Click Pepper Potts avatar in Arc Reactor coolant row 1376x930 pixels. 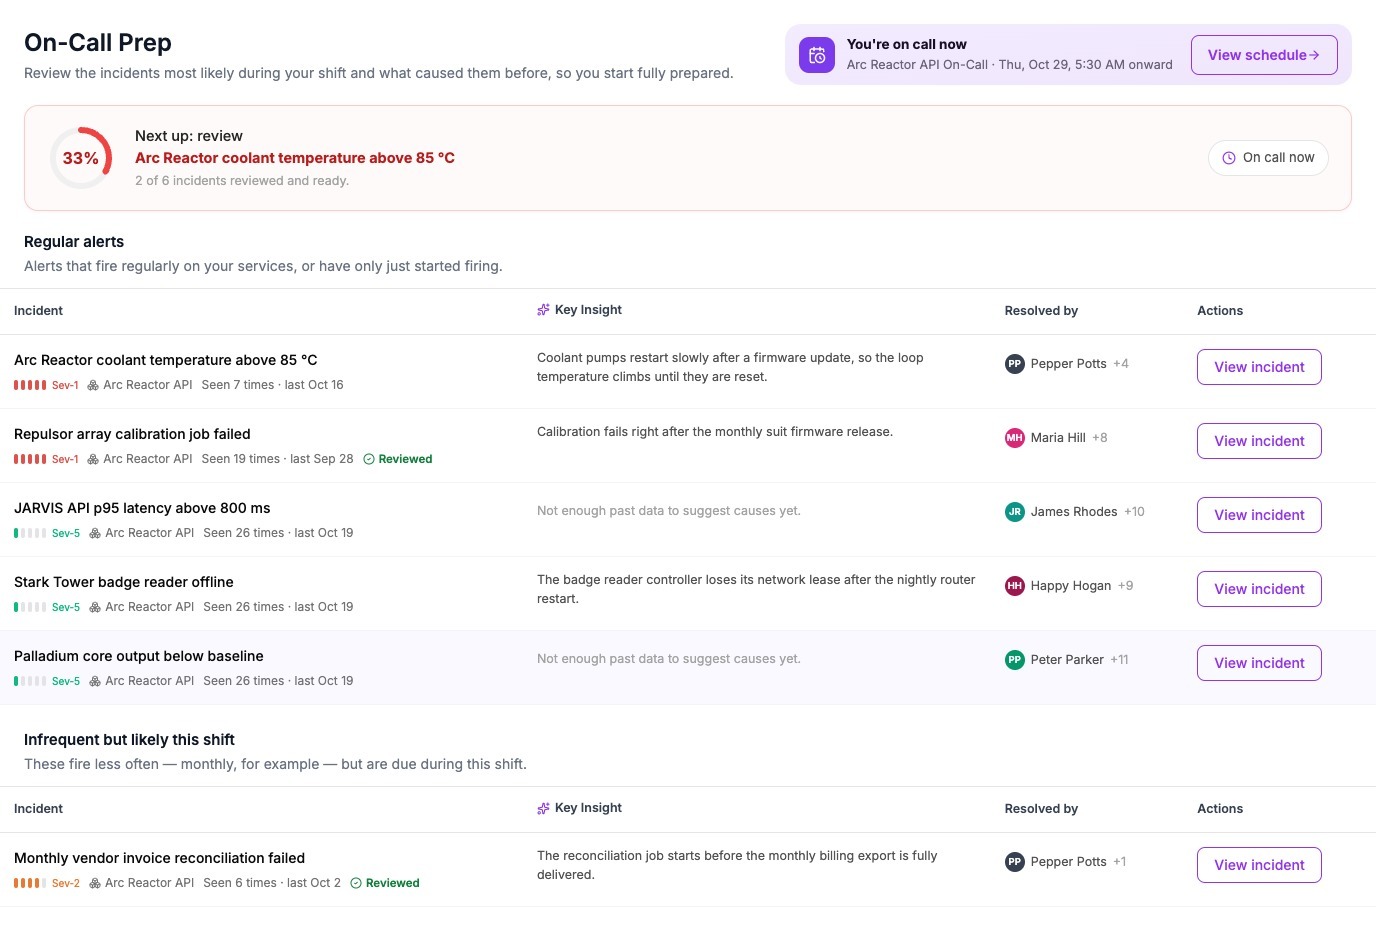[1015, 364]
